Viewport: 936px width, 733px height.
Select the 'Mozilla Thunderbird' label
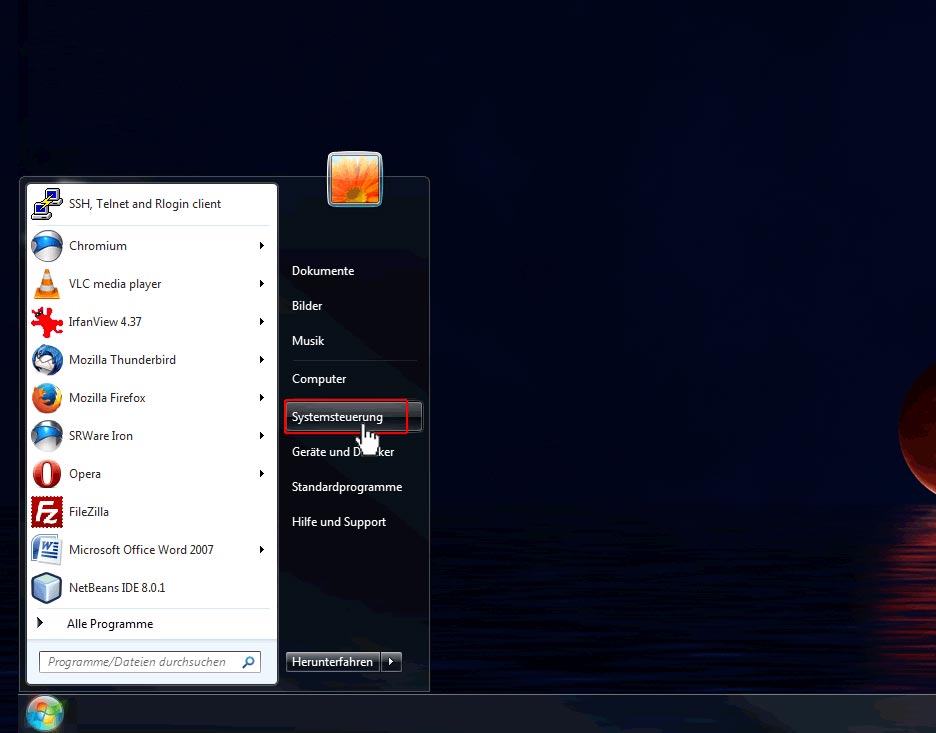click(x=122, y=360)
